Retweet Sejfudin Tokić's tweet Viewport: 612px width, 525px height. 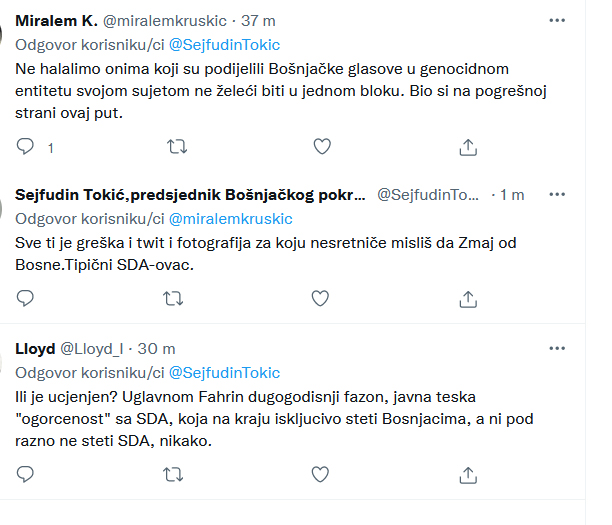click(x=175, y=298)
